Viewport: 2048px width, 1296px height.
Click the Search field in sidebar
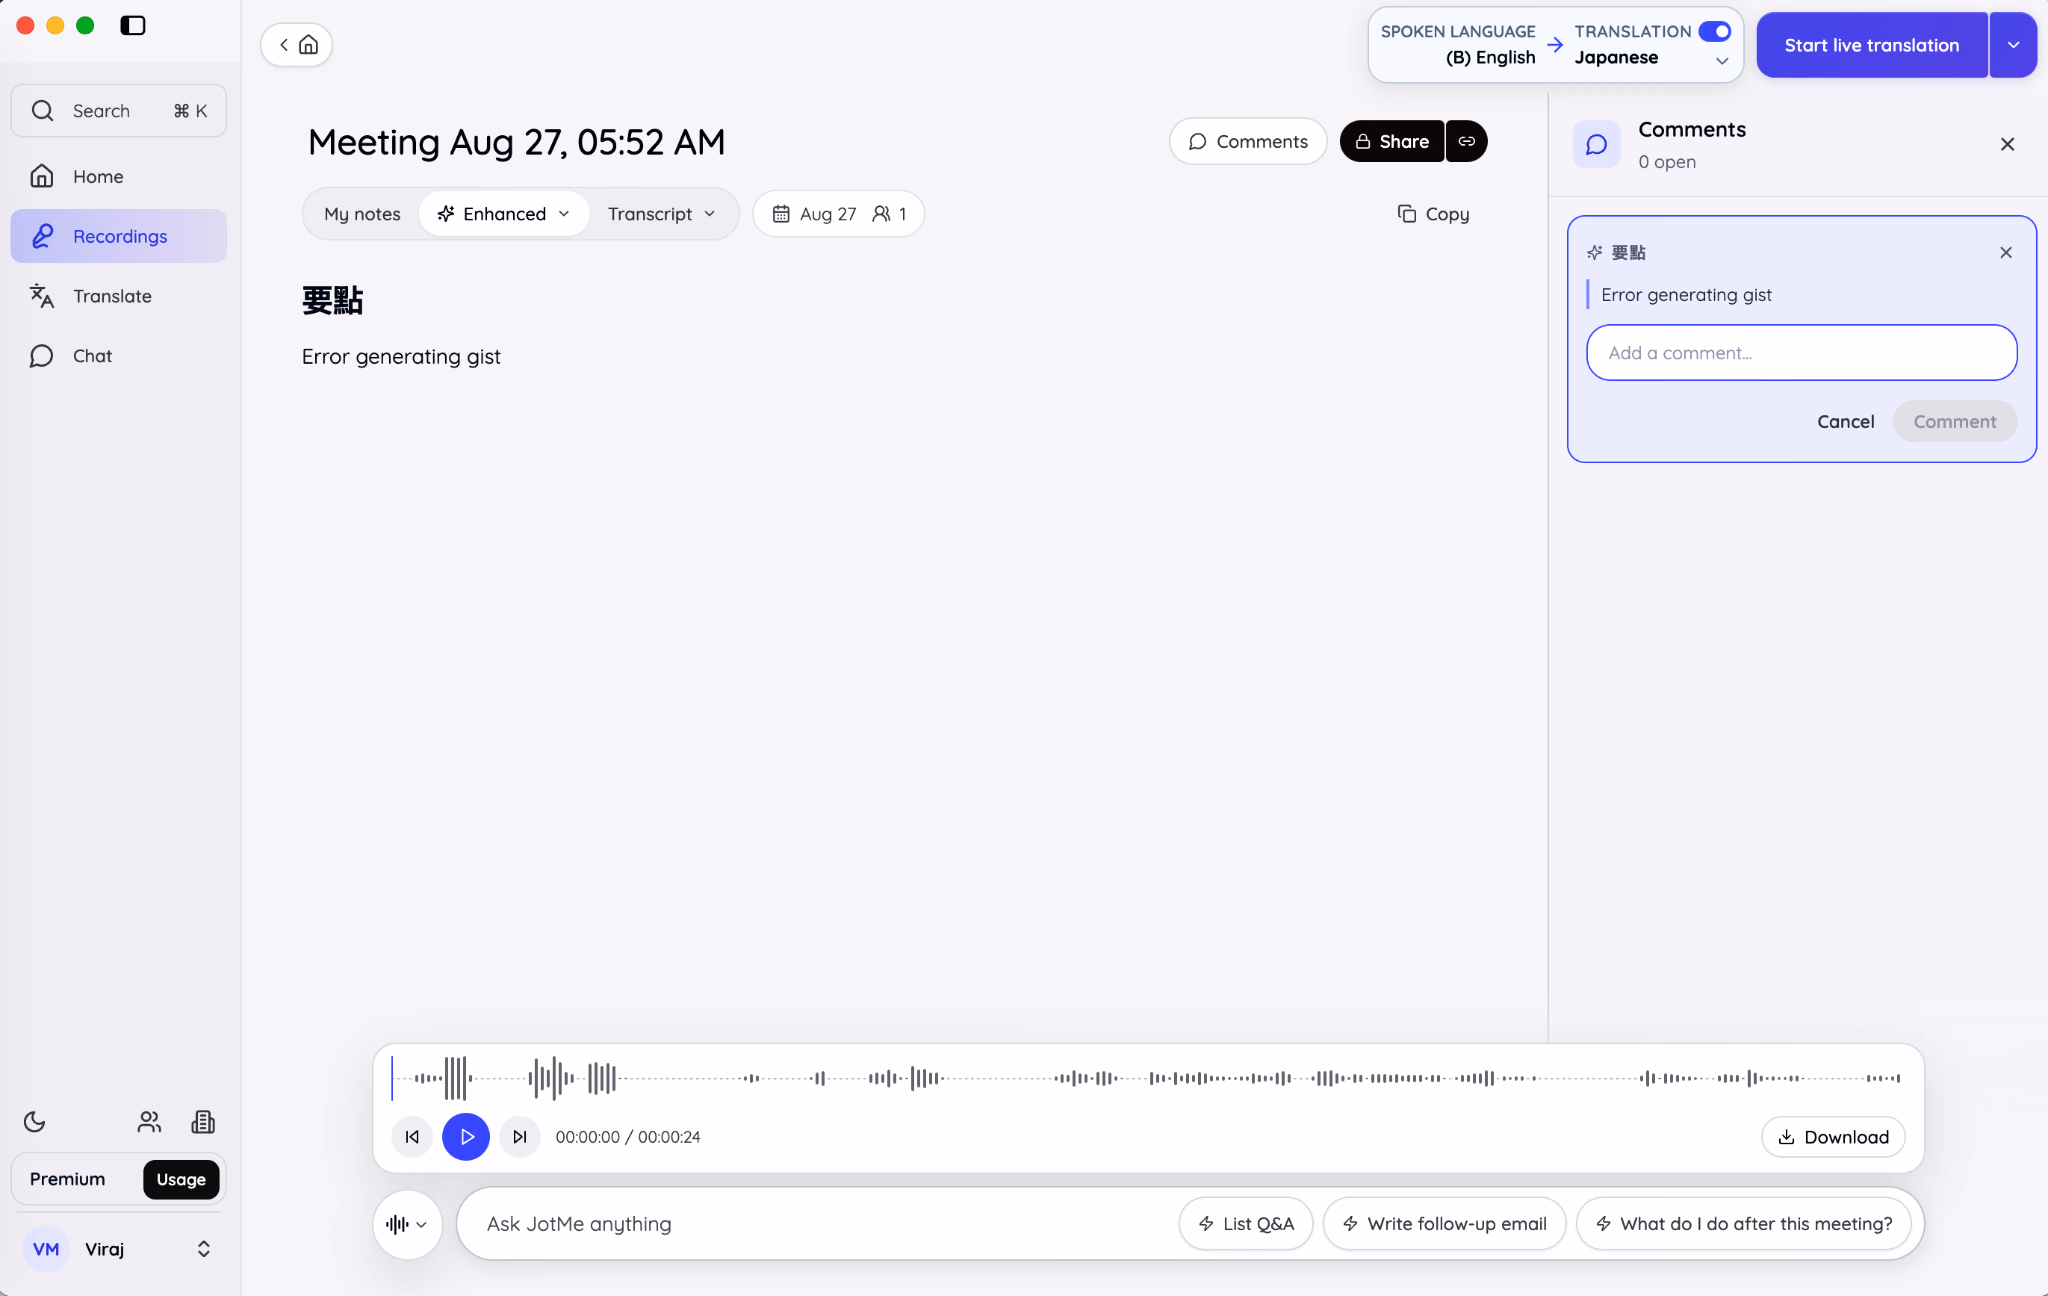pos(118,110)
